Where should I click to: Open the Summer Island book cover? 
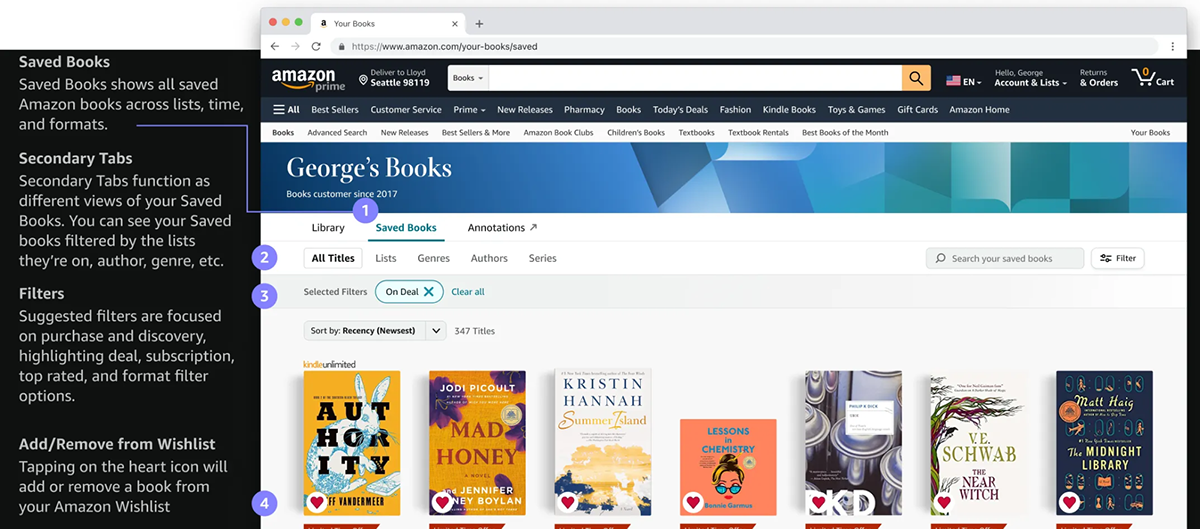pos(603,443)
